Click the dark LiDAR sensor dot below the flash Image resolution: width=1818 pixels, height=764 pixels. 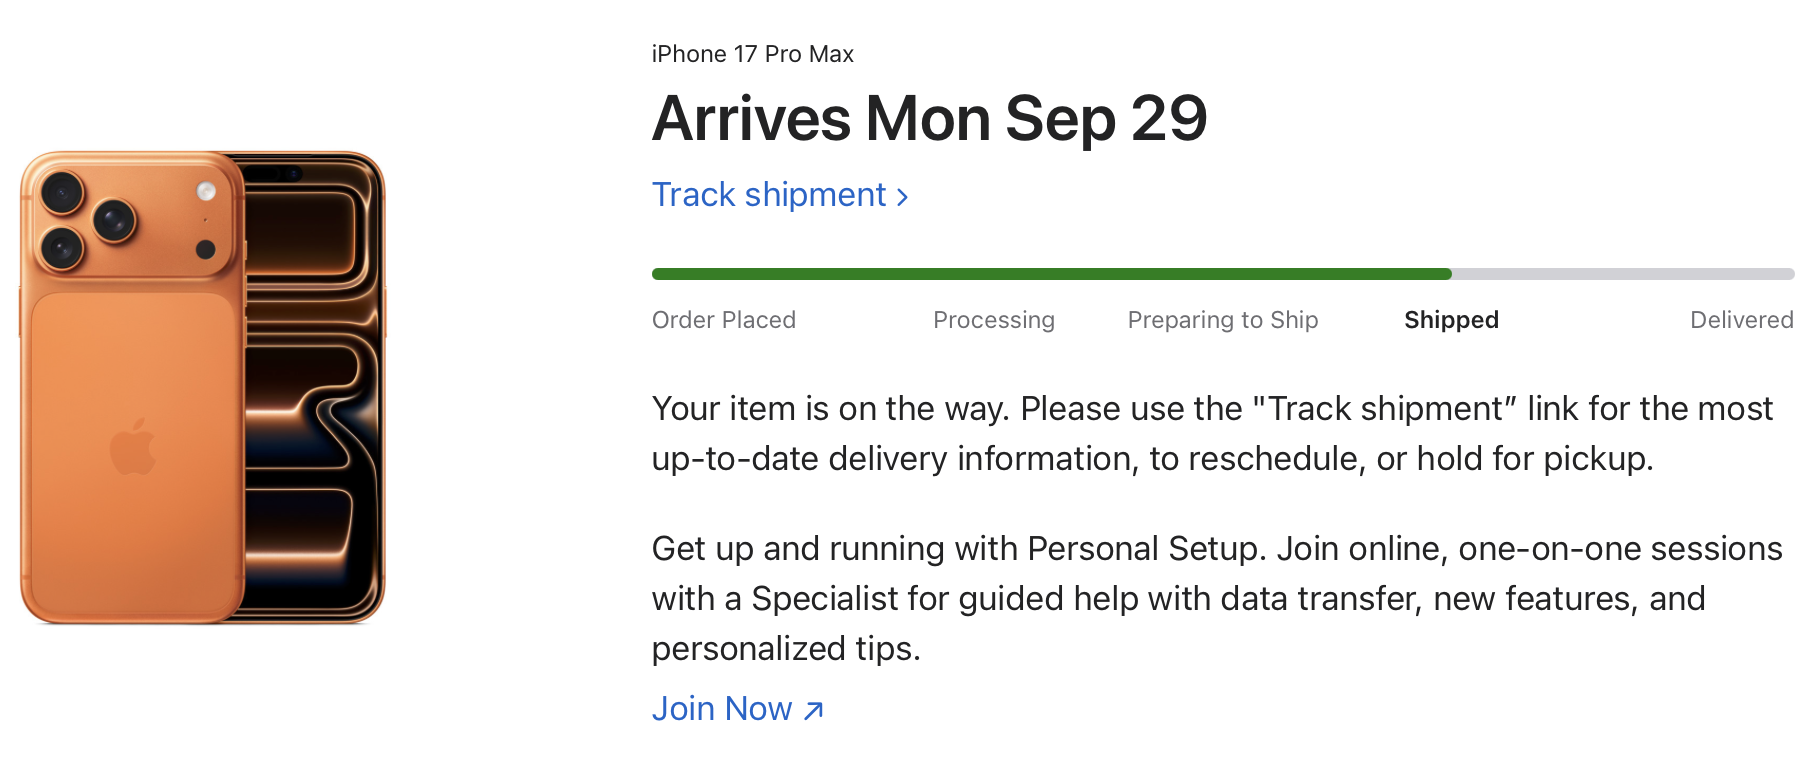[206, 249]
